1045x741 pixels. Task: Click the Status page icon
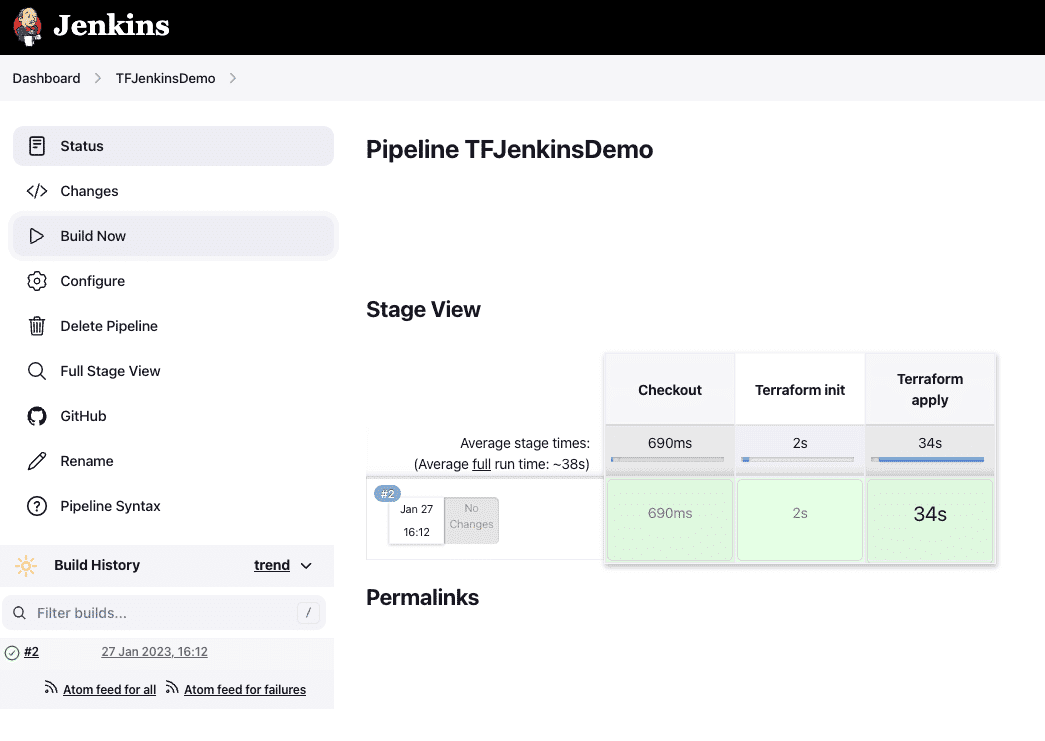[37, 146]
